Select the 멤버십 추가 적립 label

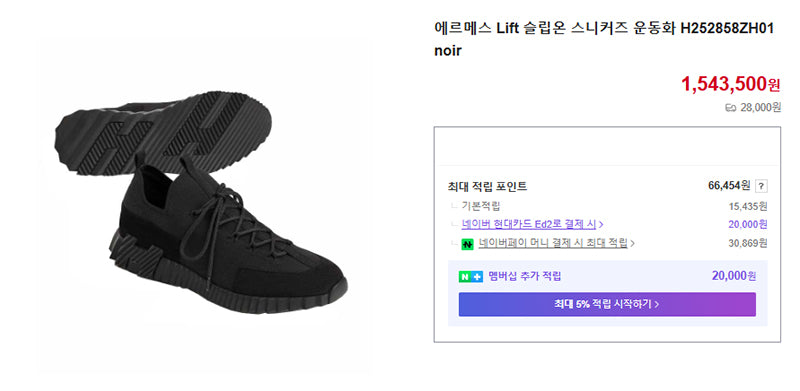click(x=524, y=277)
